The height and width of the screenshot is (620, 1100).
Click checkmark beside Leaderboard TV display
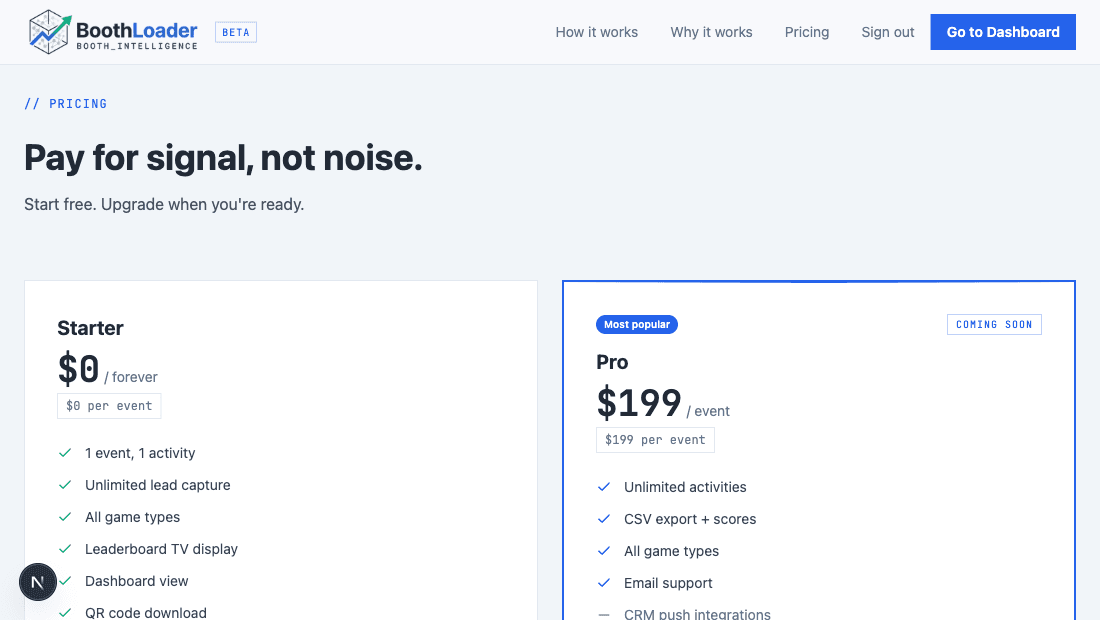[65, 549]
